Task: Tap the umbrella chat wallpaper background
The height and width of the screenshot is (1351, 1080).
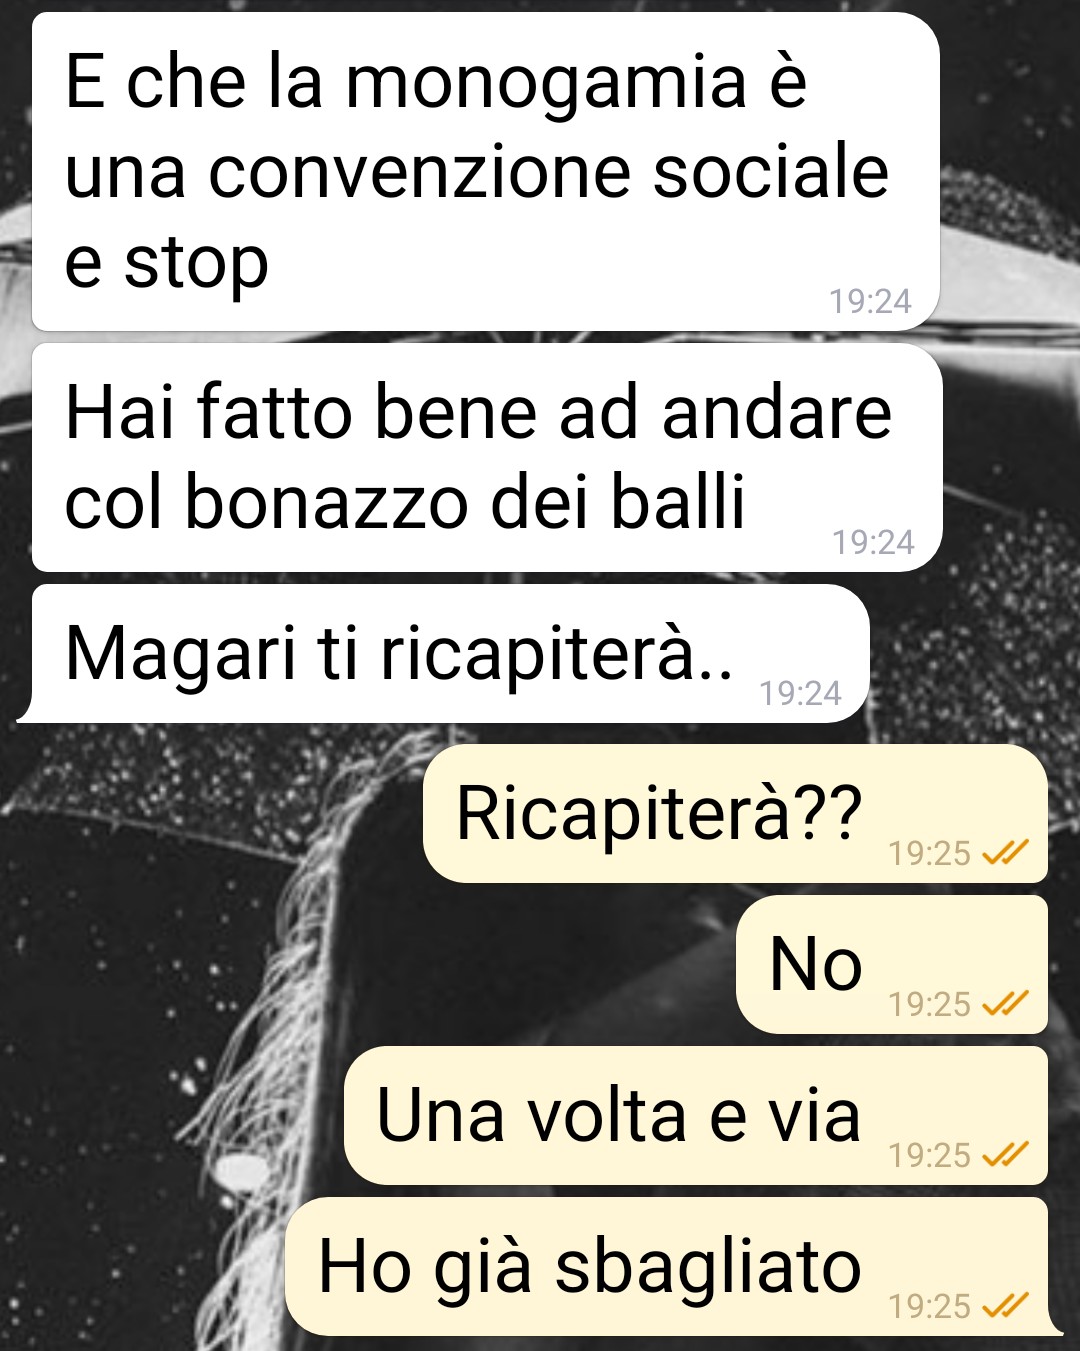Action: click(150, 1000)
